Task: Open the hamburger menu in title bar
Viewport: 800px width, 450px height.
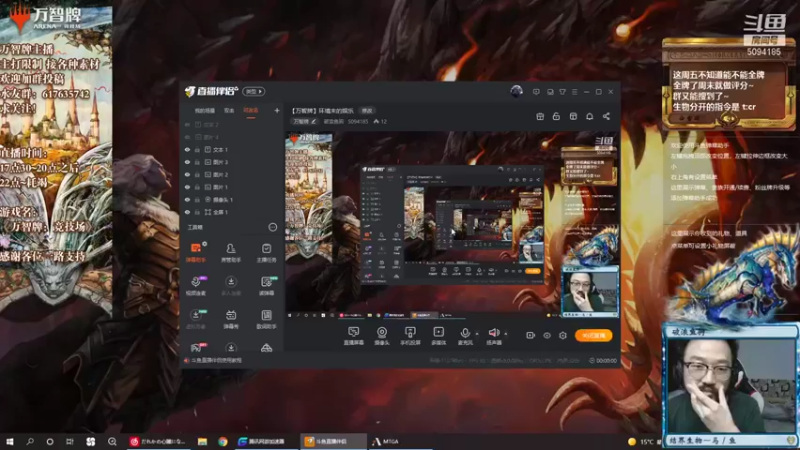Action: [x=574, y=92]
